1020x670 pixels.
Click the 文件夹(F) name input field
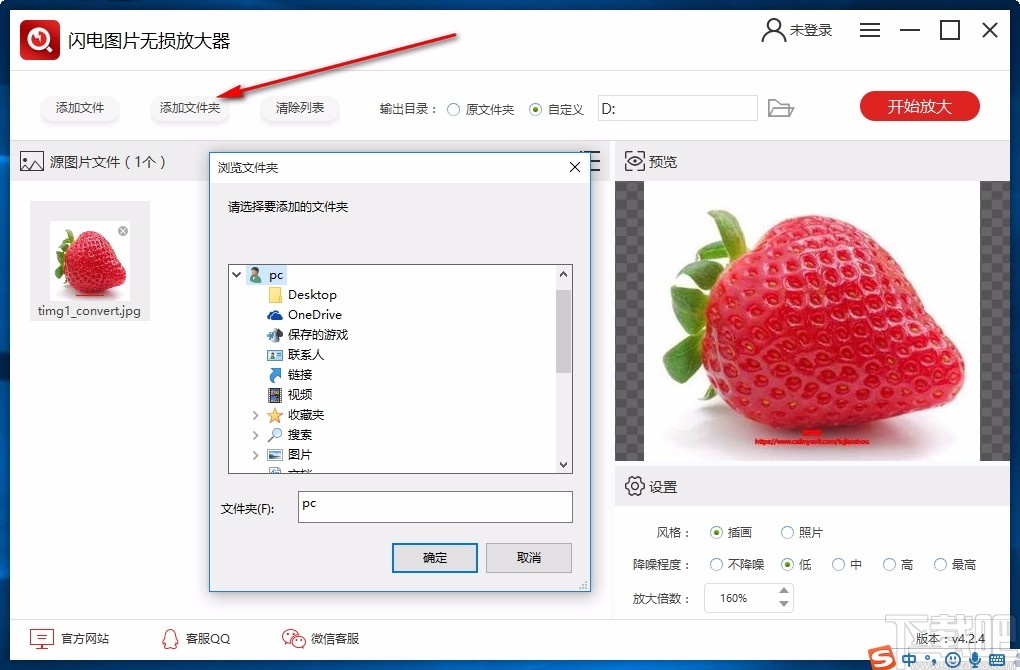click(x=435, y=507)
